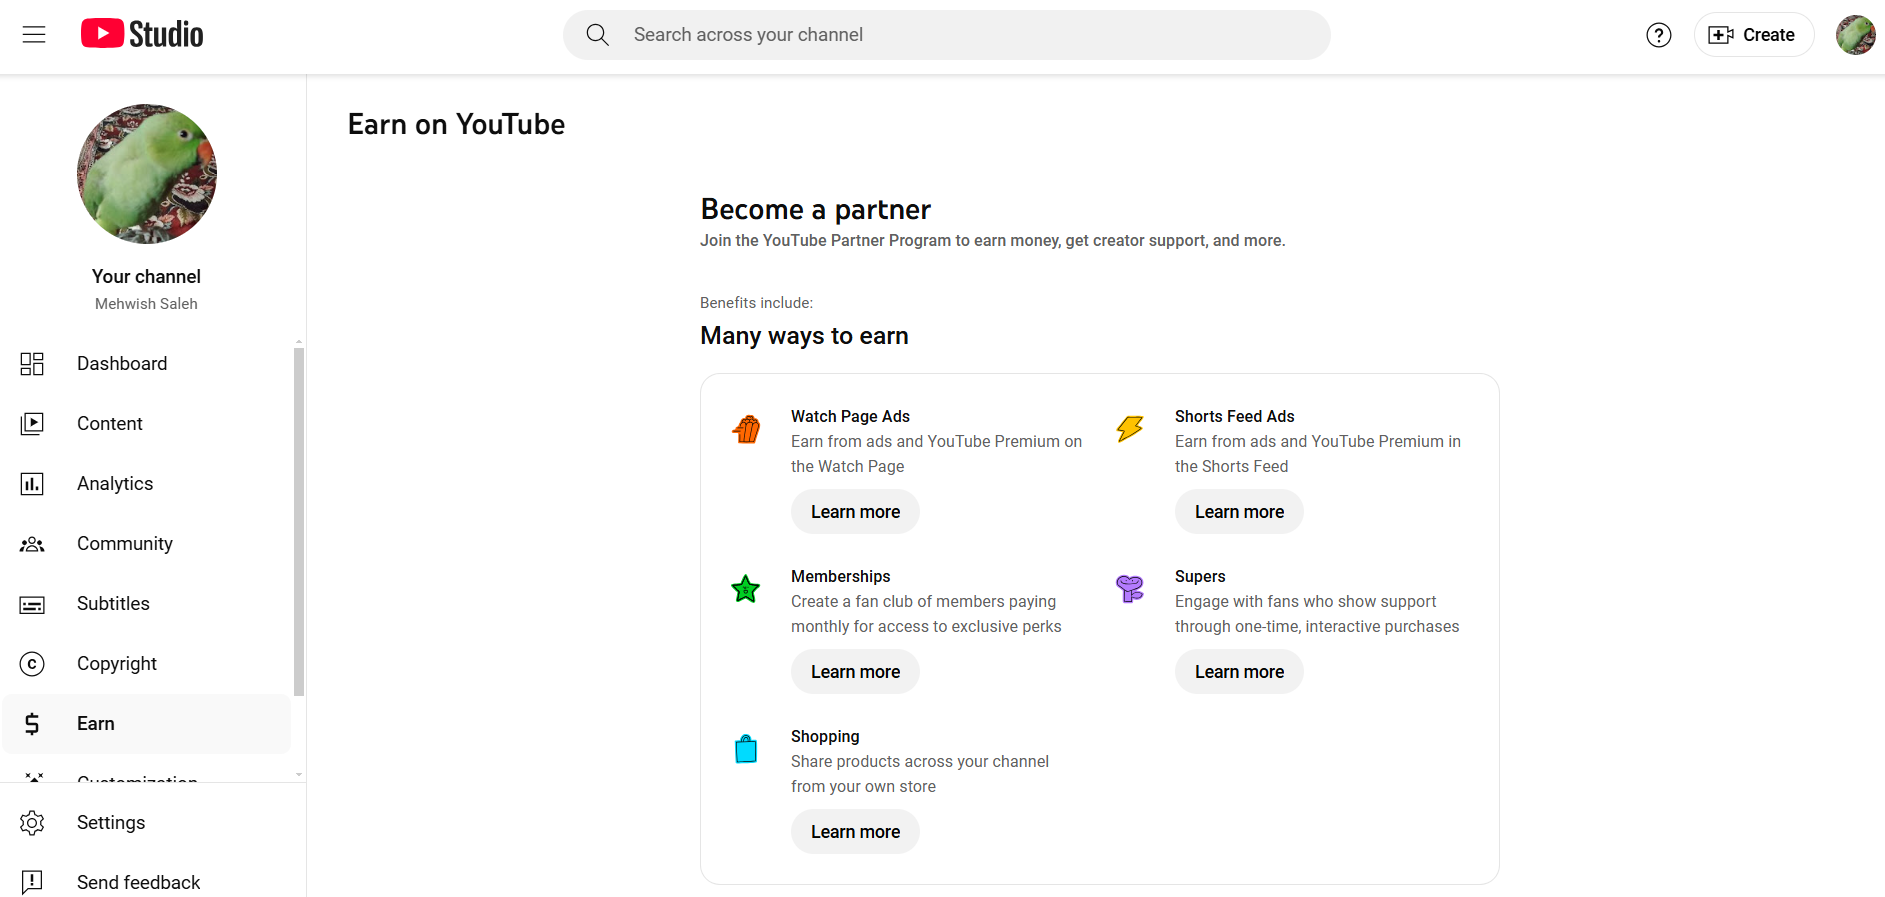Click sidebar scrollbar down arrow
This screenshot has height=897, width=1885.
click(x=298, y=774)
